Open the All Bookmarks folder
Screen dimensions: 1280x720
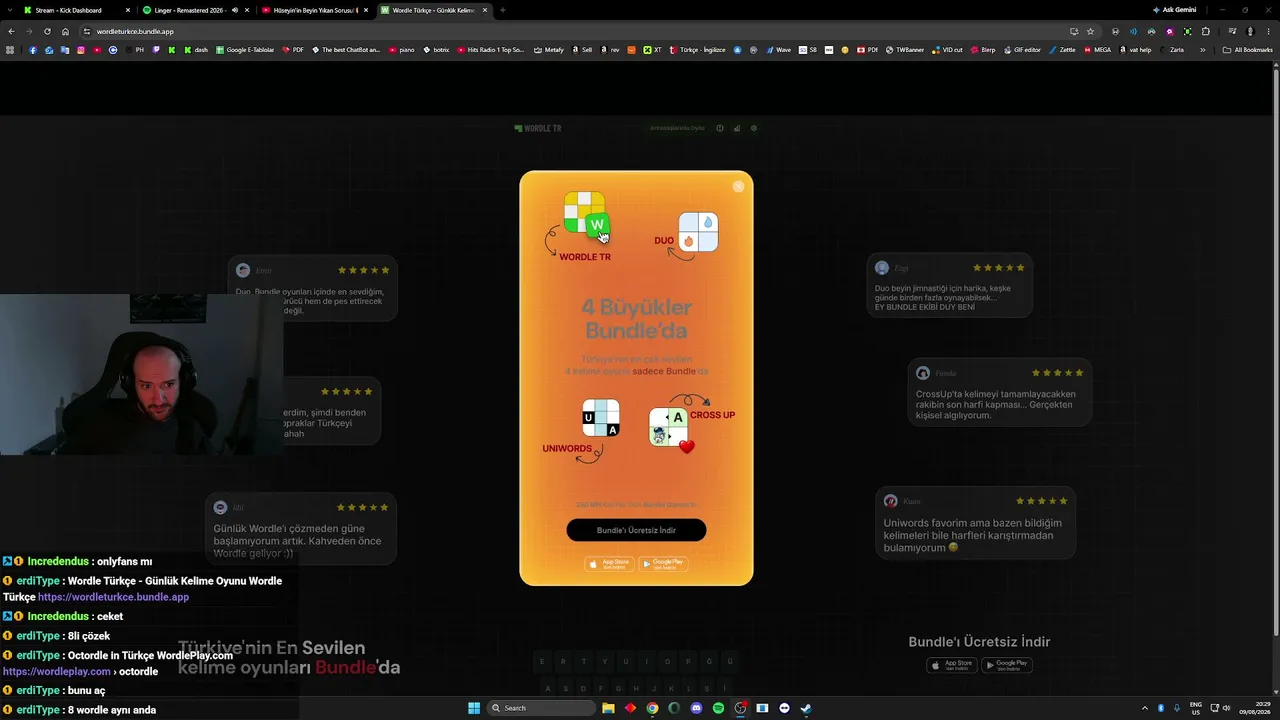click(x=1248, y=49)
